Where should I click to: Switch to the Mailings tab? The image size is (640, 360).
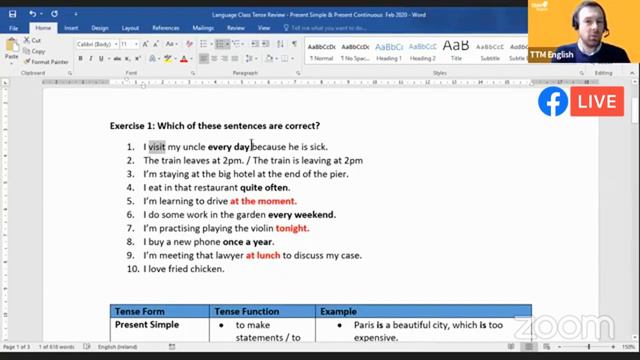pos(203,28)
